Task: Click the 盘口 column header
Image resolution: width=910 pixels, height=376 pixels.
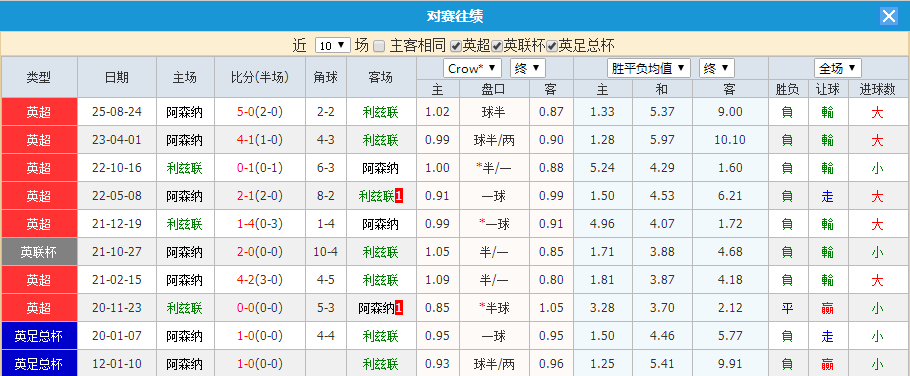Action: pyautogui.click(x=494, y=89)
